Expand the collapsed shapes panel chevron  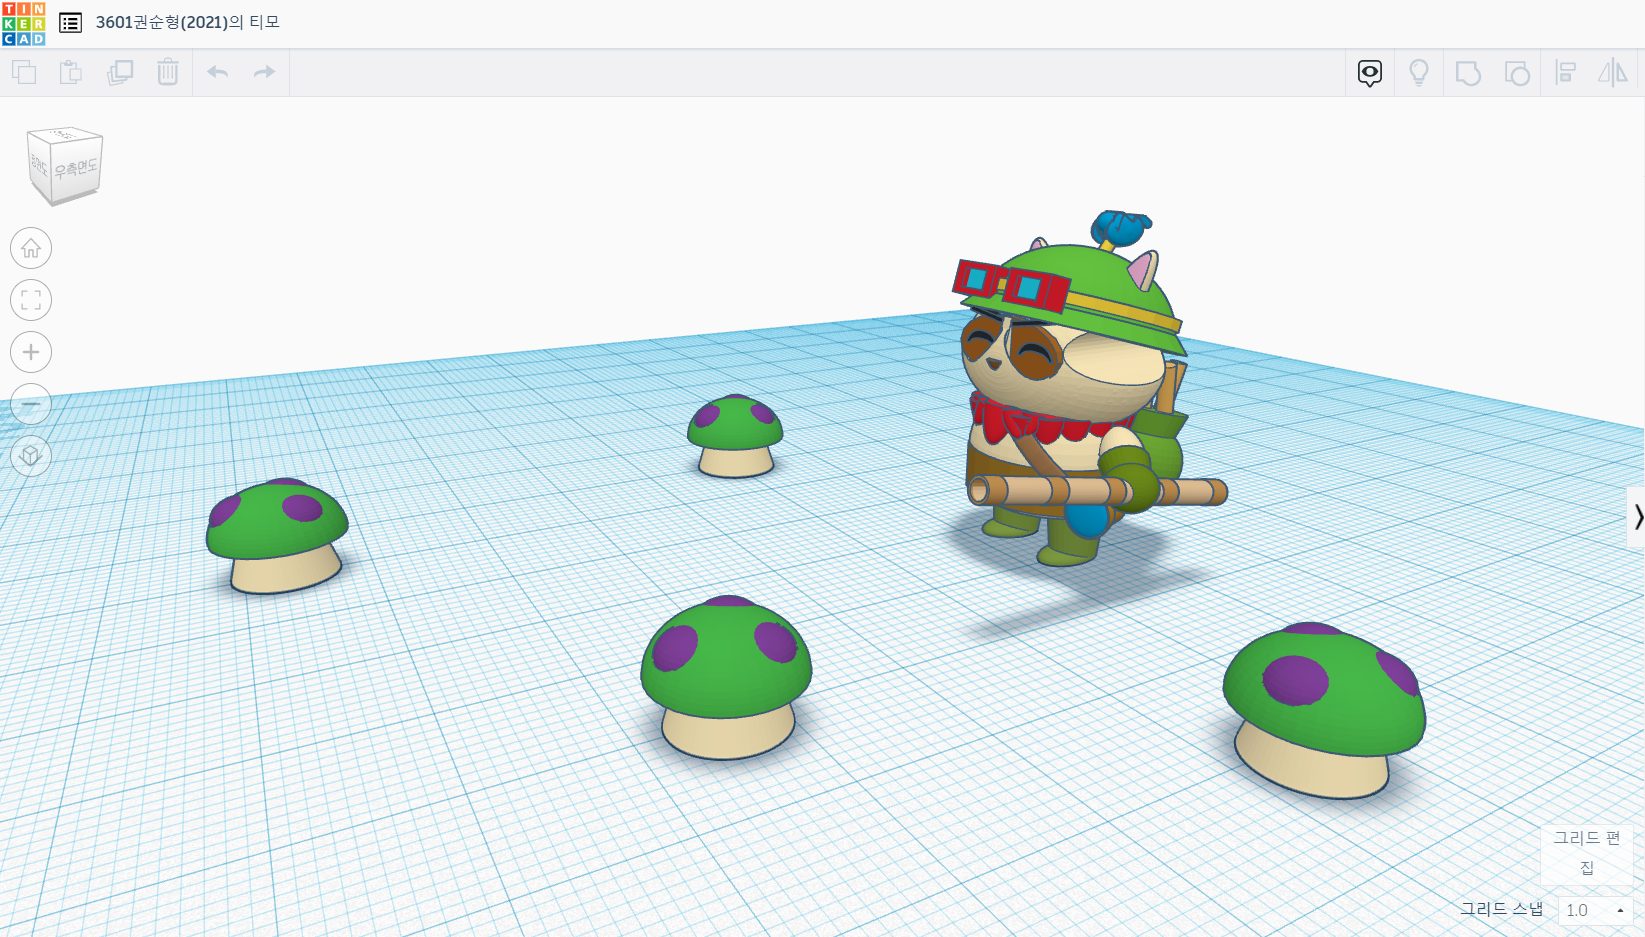click(1637, 517)
